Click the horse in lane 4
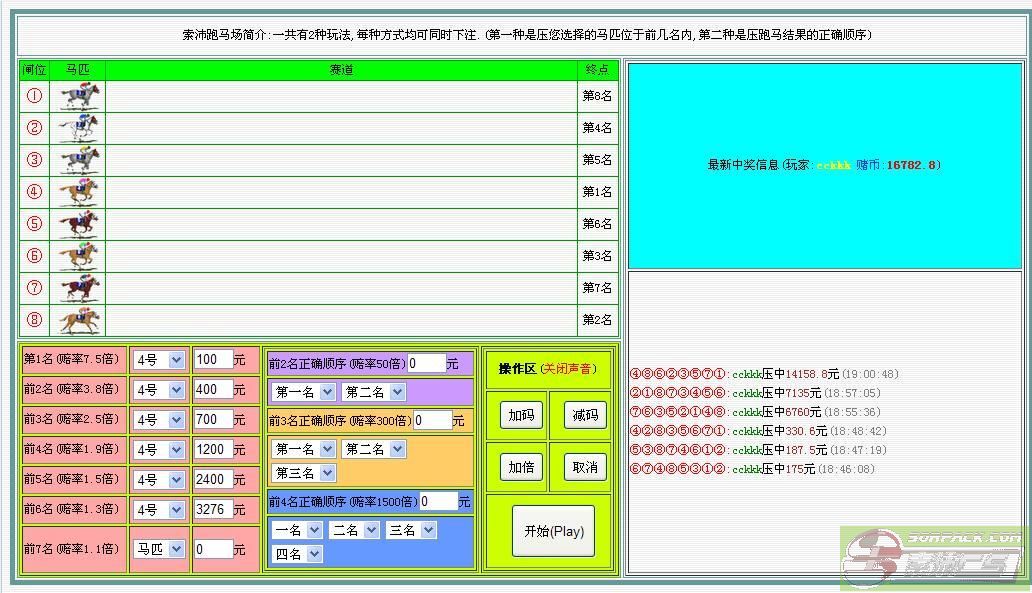Image resolution: width=1032 pixels, height=593 pixels. tap(79, 192)
